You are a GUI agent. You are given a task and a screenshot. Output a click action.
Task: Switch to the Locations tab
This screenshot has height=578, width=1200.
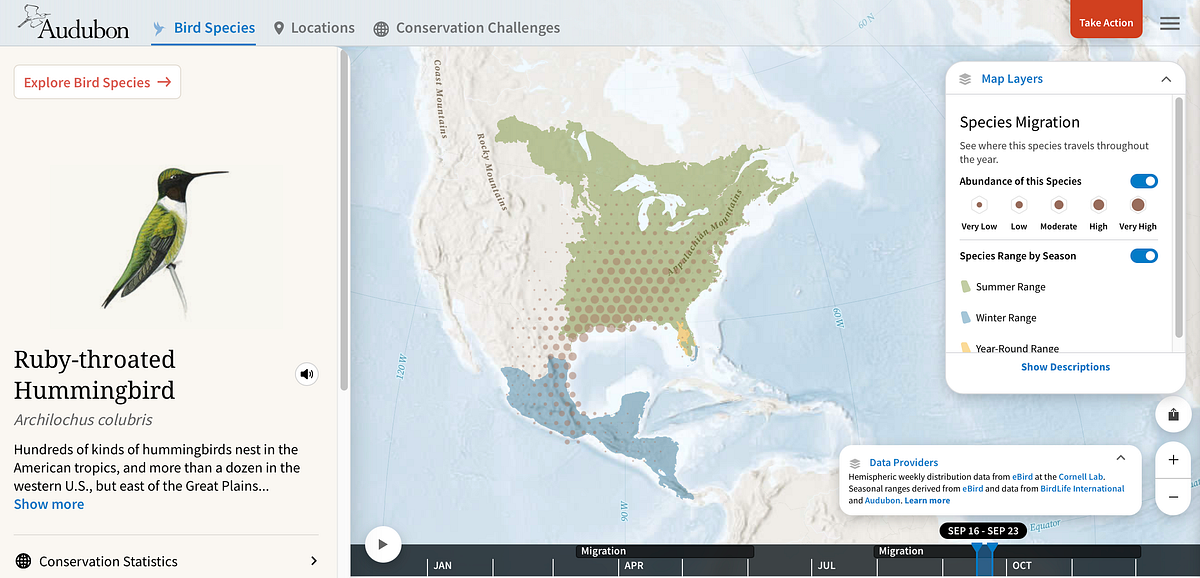tap(314, 28)
